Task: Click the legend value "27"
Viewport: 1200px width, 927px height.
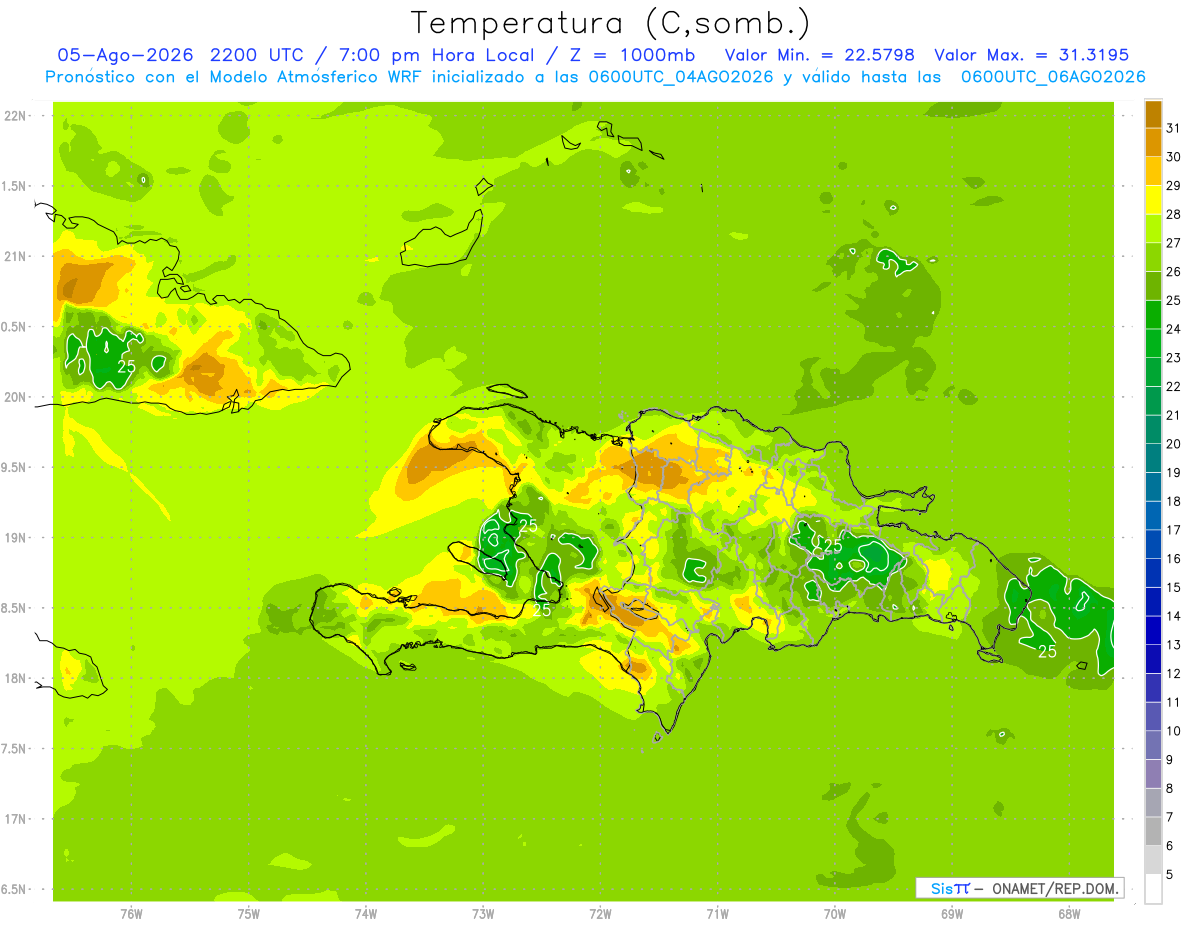Action: tap(1174, 243)
